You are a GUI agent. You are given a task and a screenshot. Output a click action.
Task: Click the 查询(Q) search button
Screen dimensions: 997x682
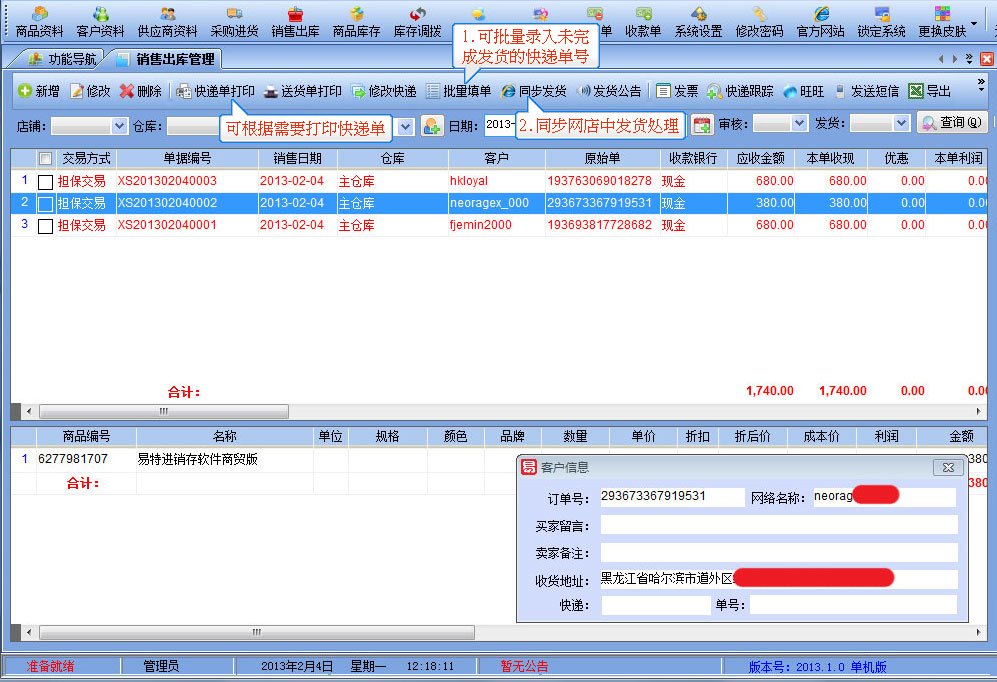point(951,122)
